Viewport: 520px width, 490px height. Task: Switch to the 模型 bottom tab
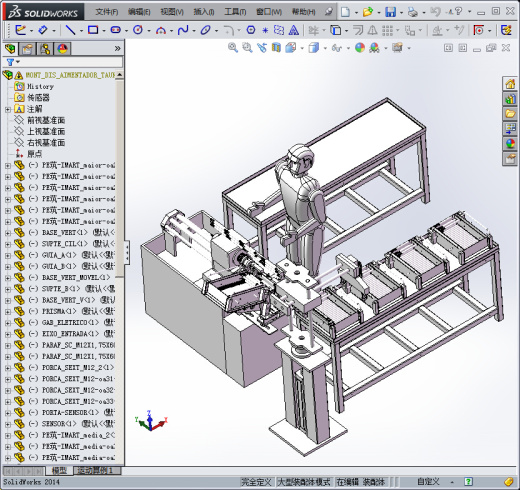tap(59, 471)
